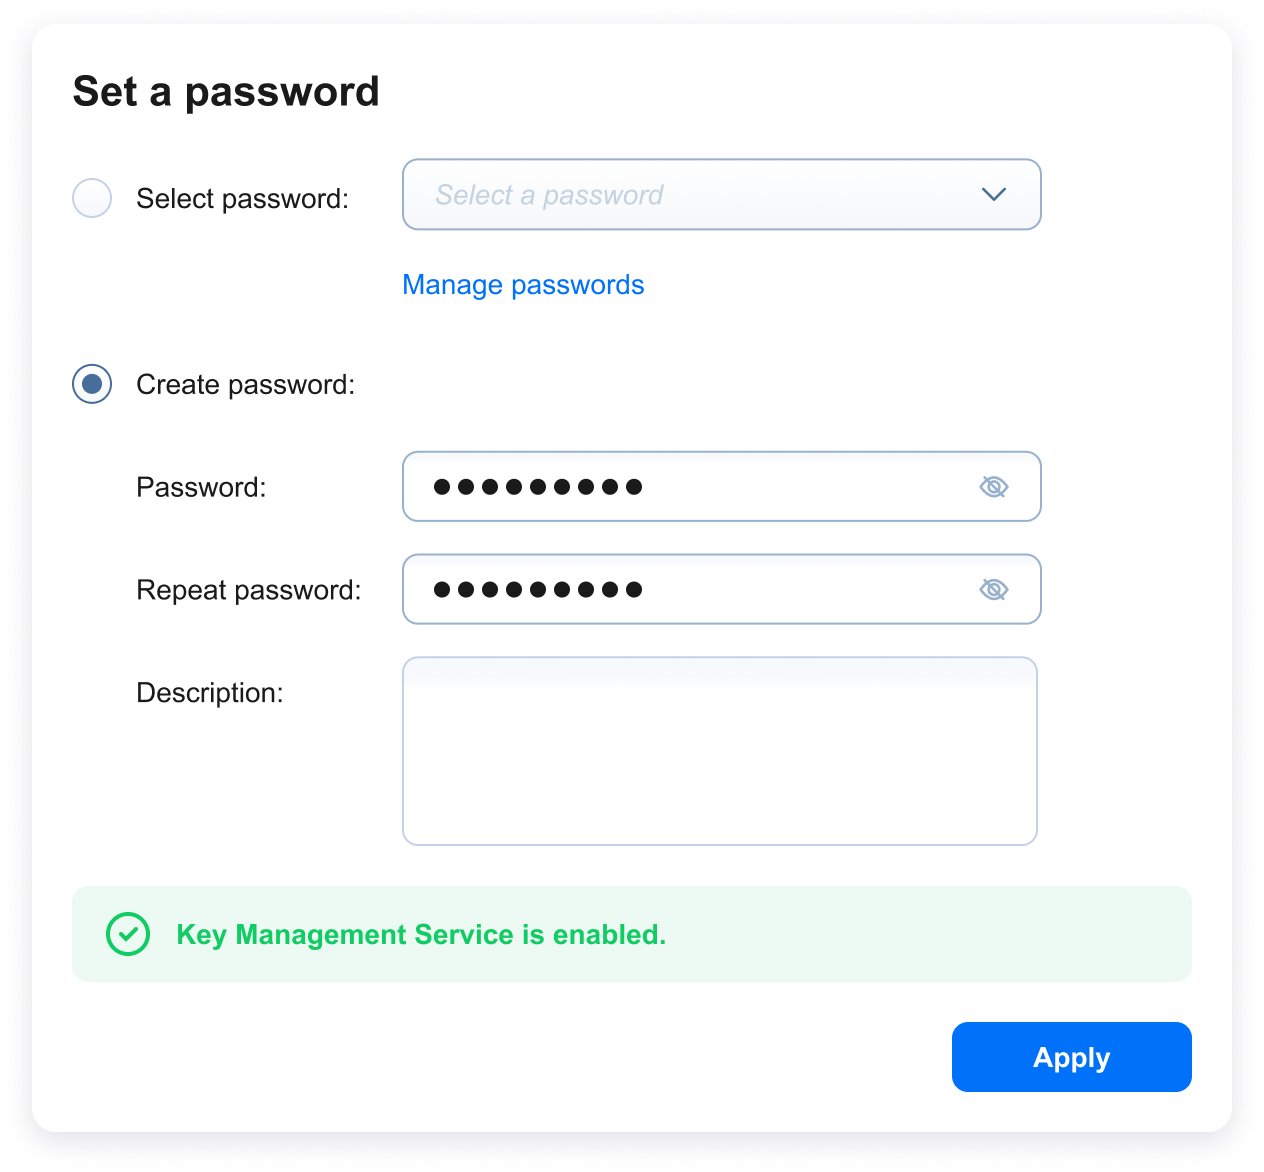Viewport: 1264px width, 1172px height.
Task: Click the 'Set a password' dialog title
Action: click(x=225, y=91)
